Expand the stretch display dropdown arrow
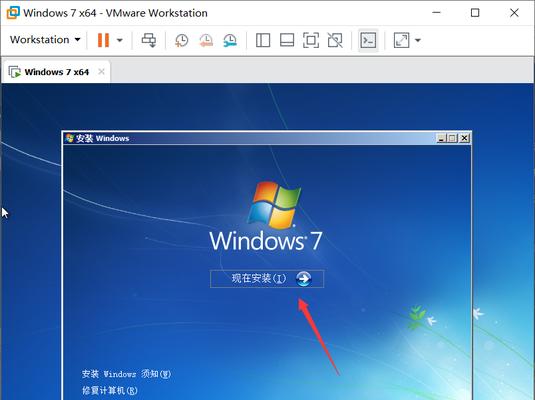Screen dimensions: 535x400 (x=418, y=40)
